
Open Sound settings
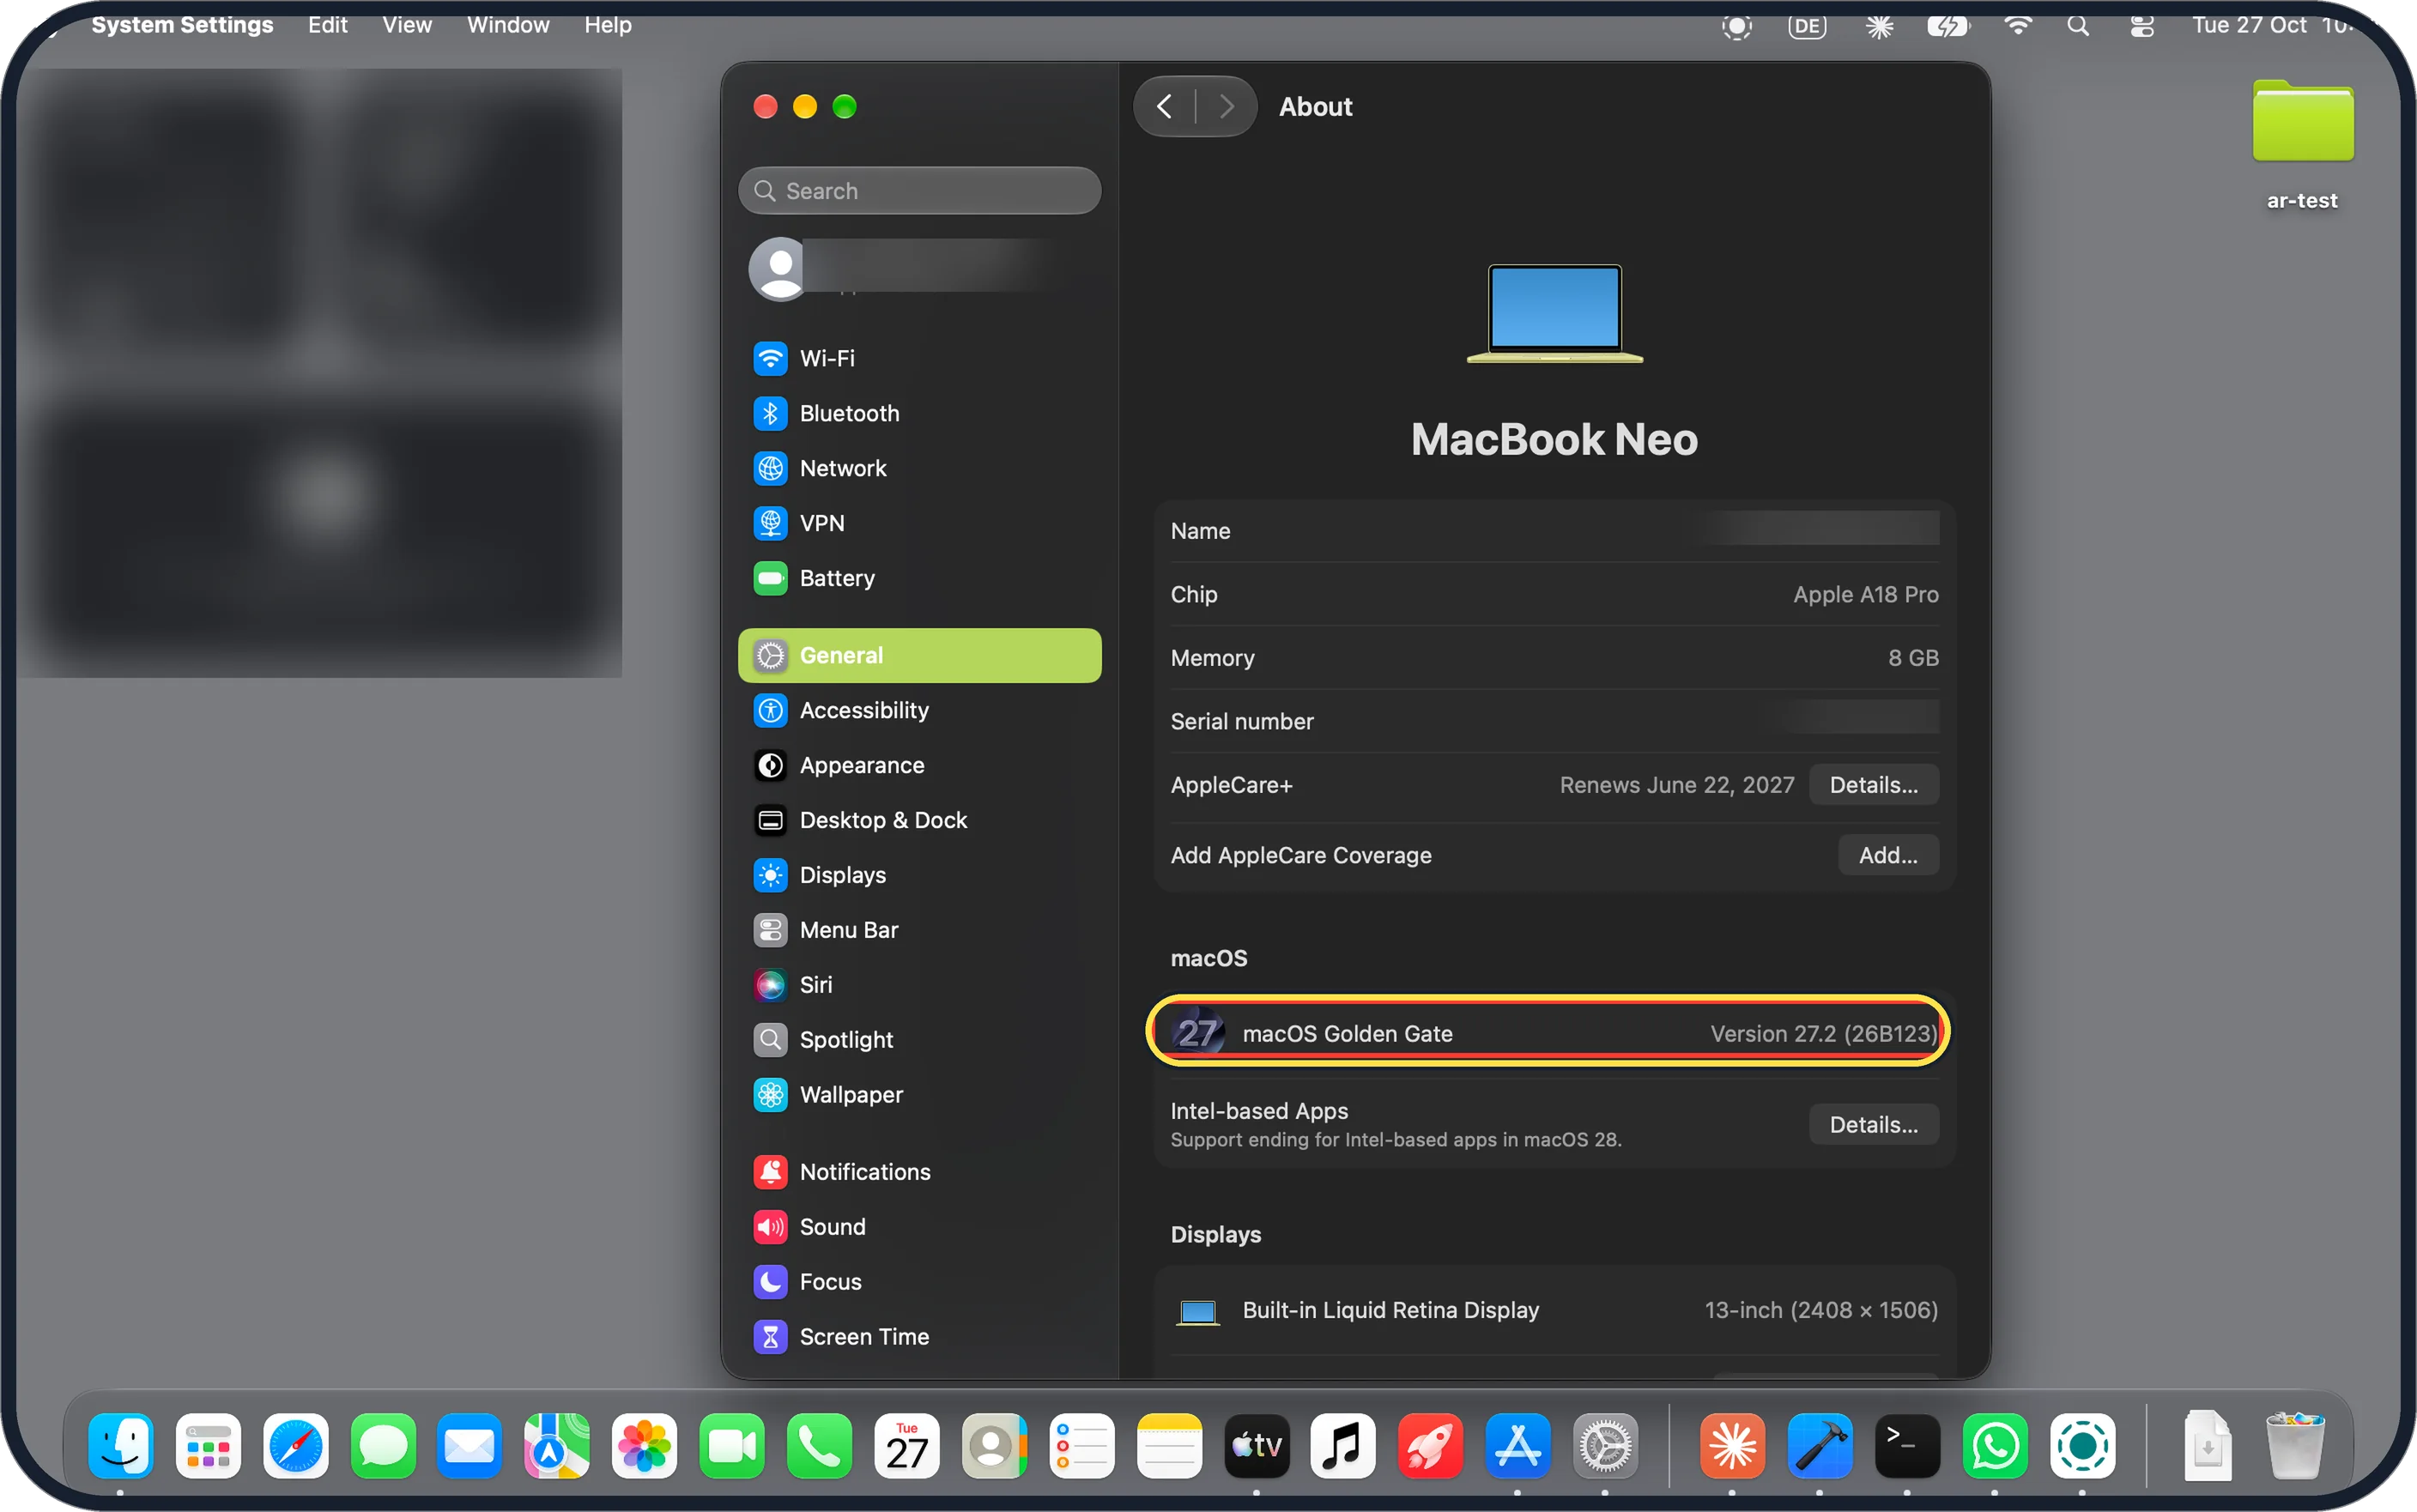pyautogui.click(x=919, y=1227)
